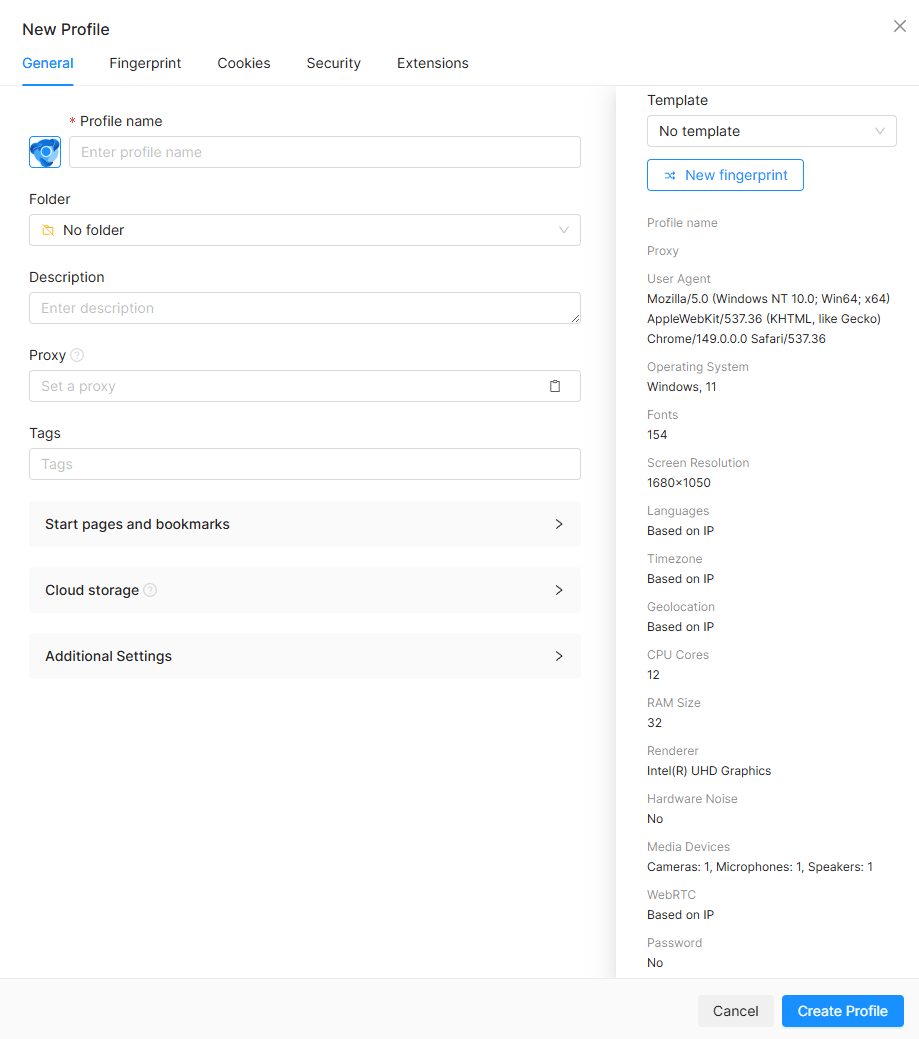Viewport: 919px width, 1039px height.
Task: Expand the Additional Settings section
Action: pyautogui.click(x=305, y=656)
